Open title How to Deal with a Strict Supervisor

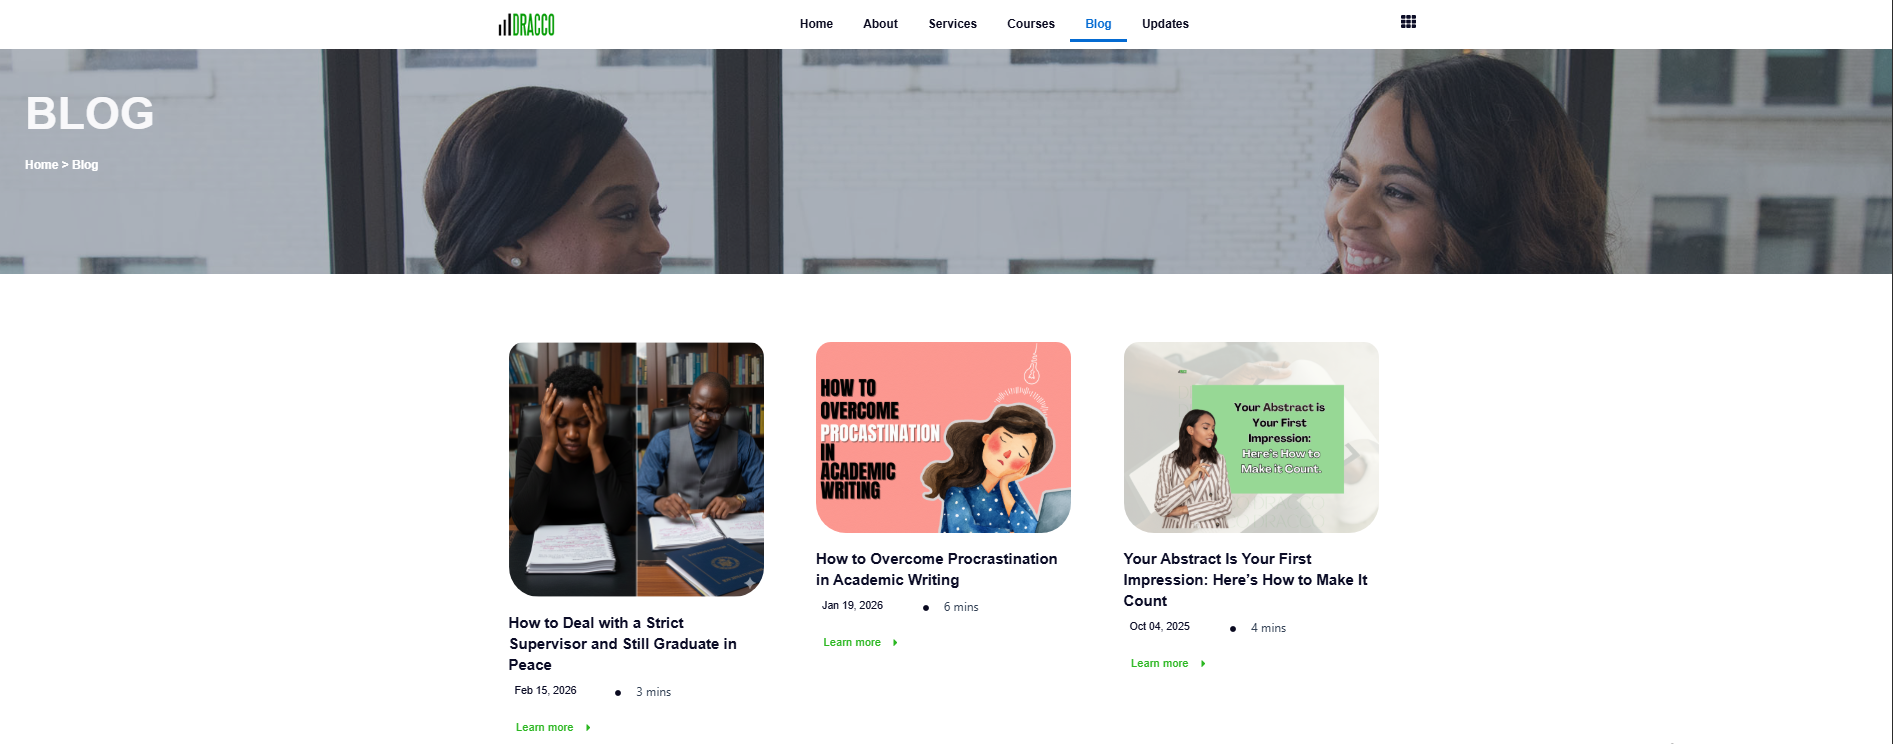coord(623,644)
